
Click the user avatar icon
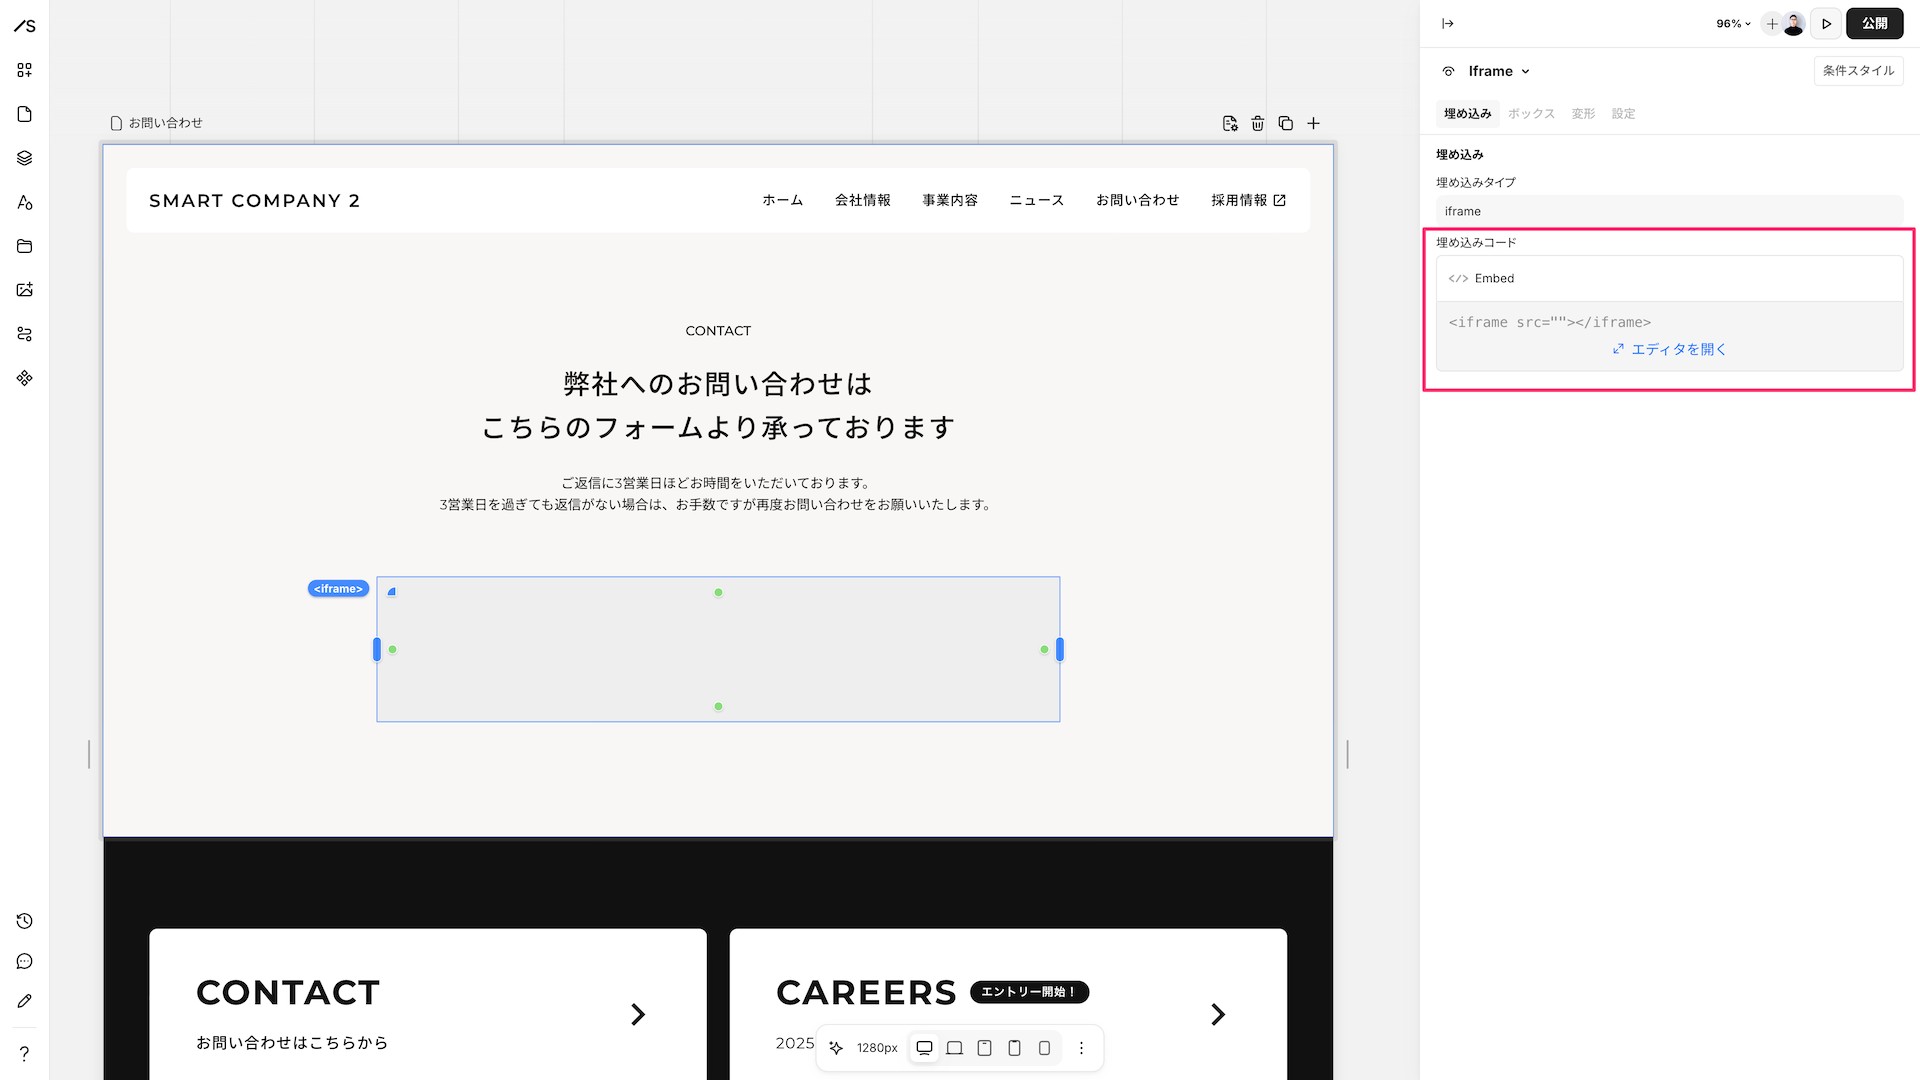tap(1794, 24)
